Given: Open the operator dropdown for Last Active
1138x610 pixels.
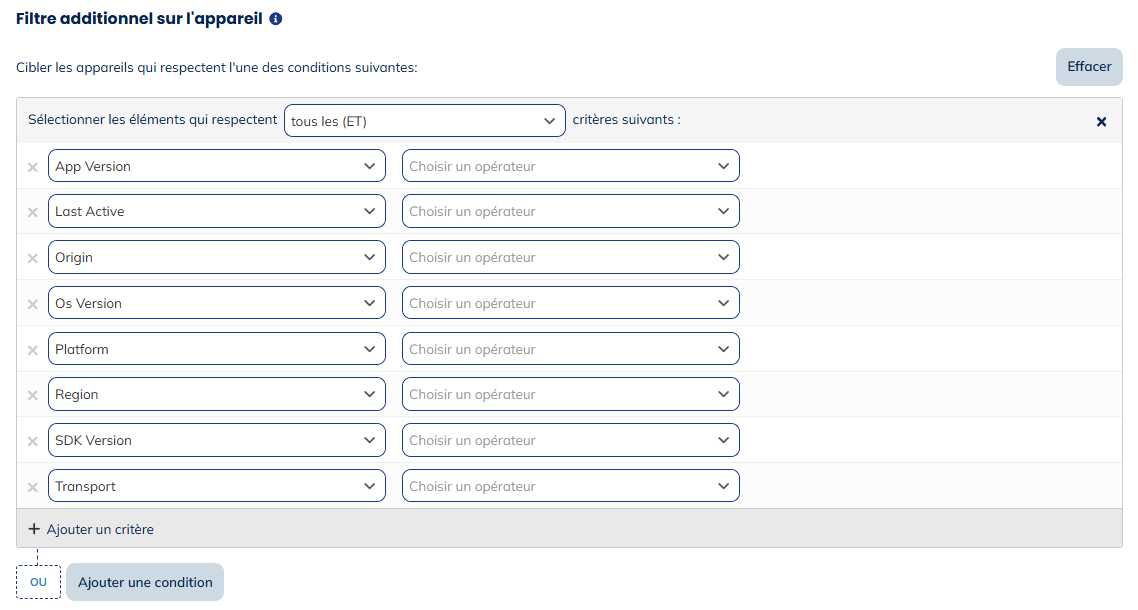Looking at the screenshot, I should pos(570,211).
